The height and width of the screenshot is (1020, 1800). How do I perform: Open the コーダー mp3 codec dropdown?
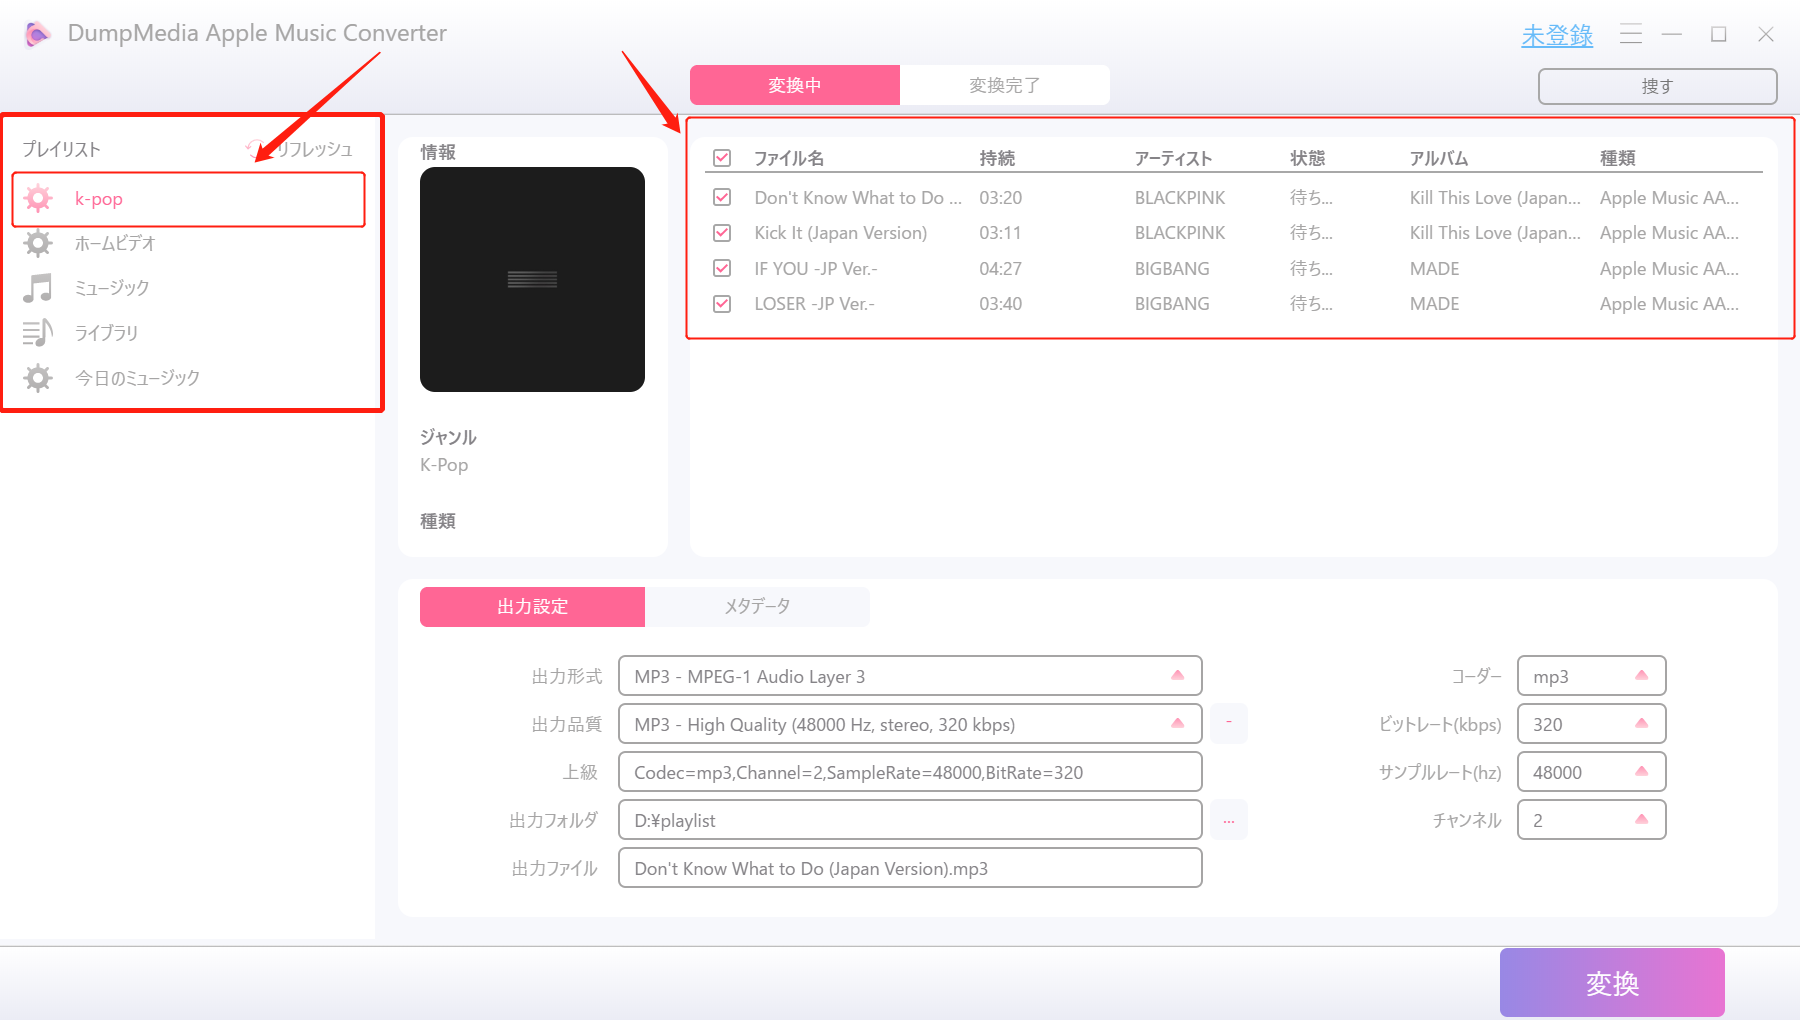1592,676
